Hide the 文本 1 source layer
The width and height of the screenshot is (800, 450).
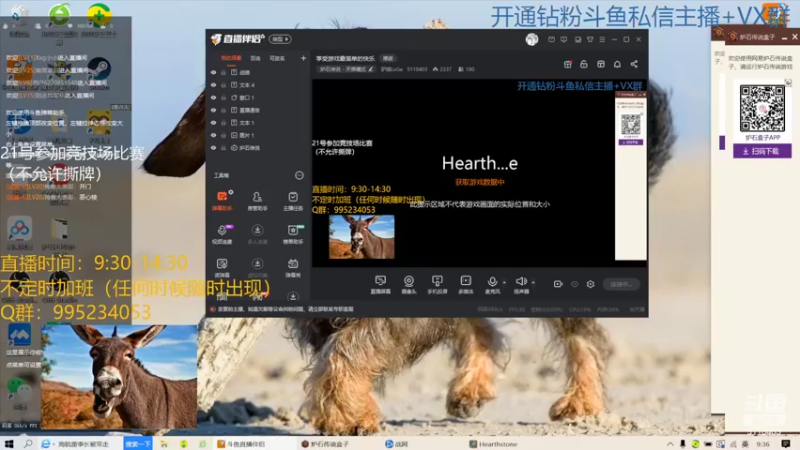pyautogui.click(x=213, y=123)
